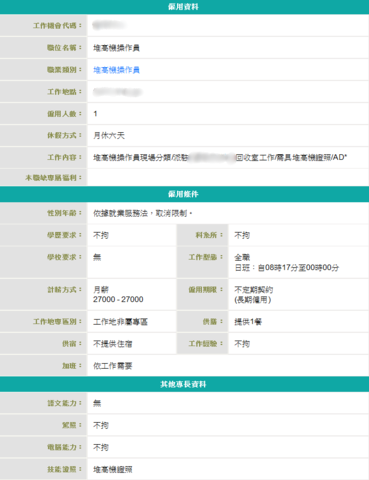Click the 職業類別 label

64,70
